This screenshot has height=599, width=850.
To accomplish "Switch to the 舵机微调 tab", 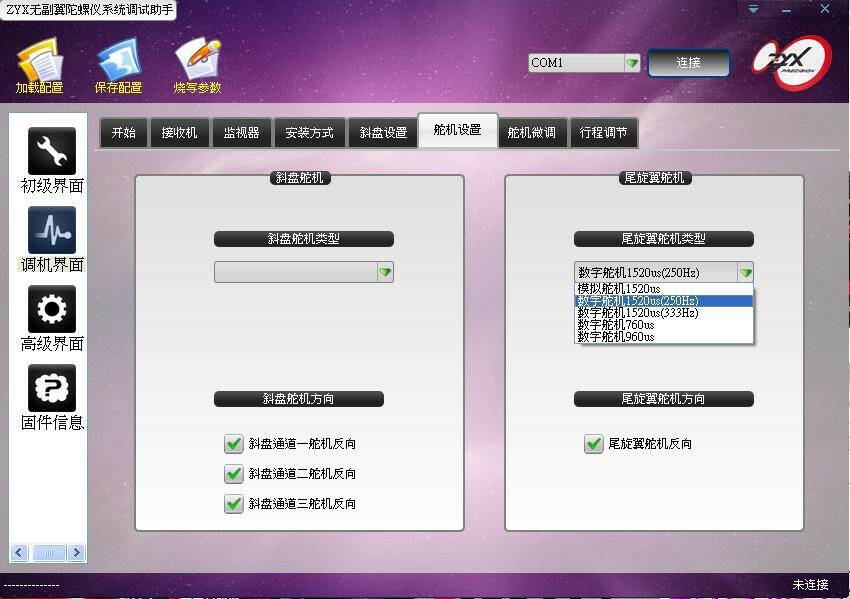I will point(532,133).
